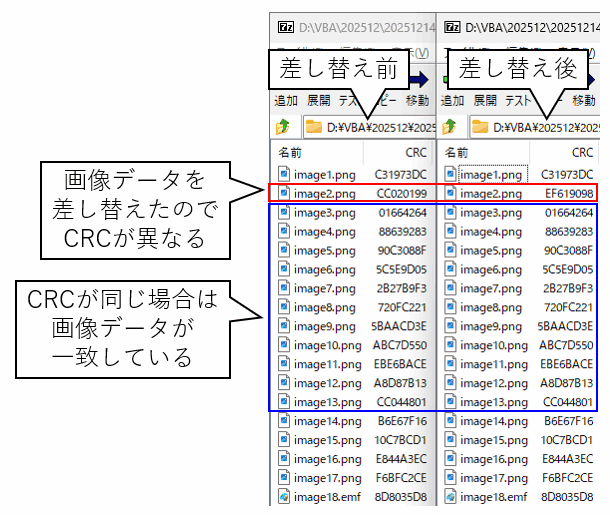
Task: Click the CRC value 8D8035D8 in left window
Action: [401, 496]
